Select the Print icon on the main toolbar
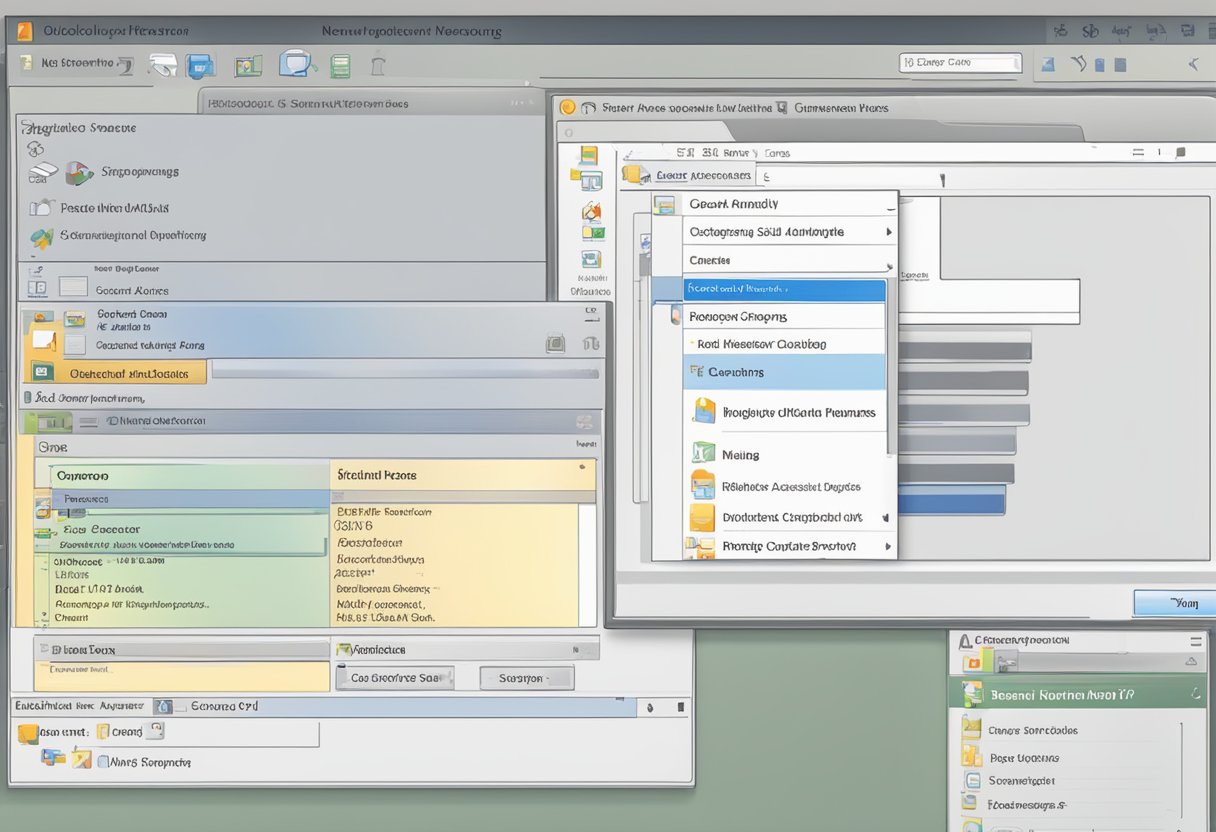 [163, 65]
